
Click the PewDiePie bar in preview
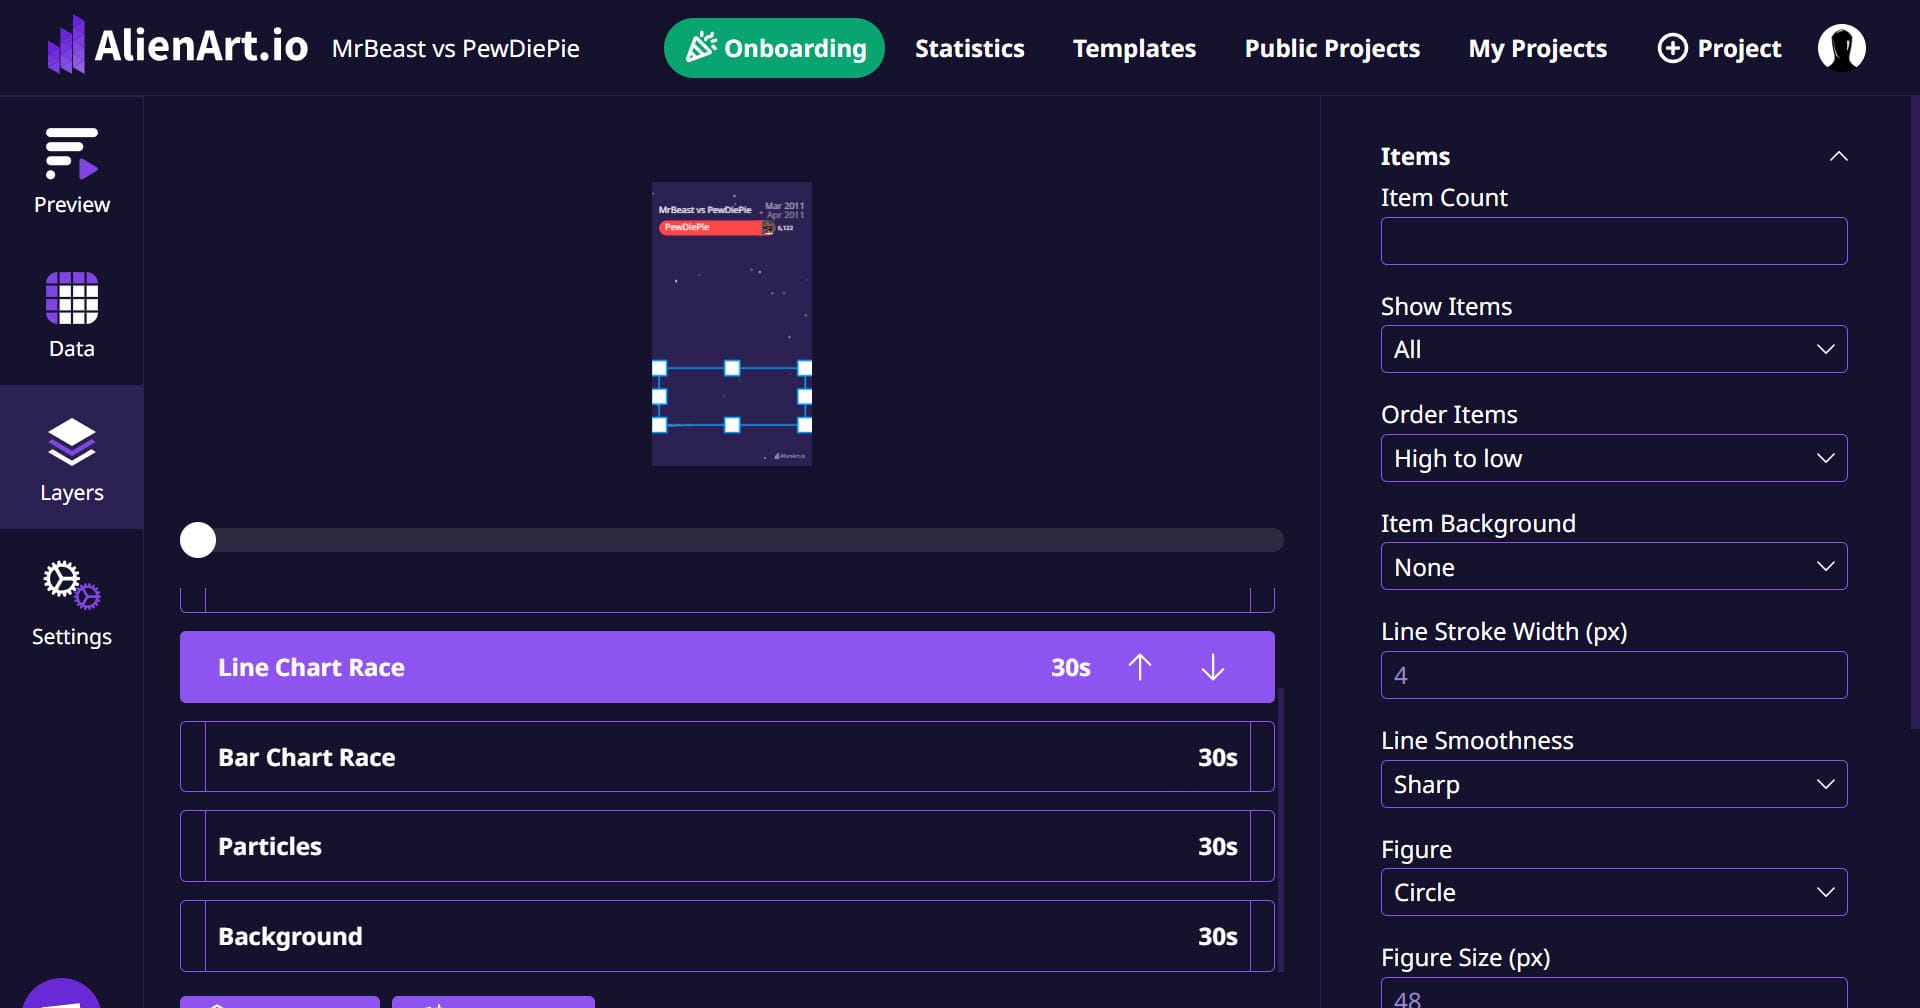coord(716,228)
